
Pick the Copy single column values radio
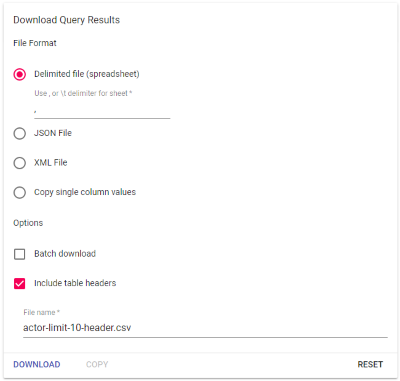(x=19, y=192)
